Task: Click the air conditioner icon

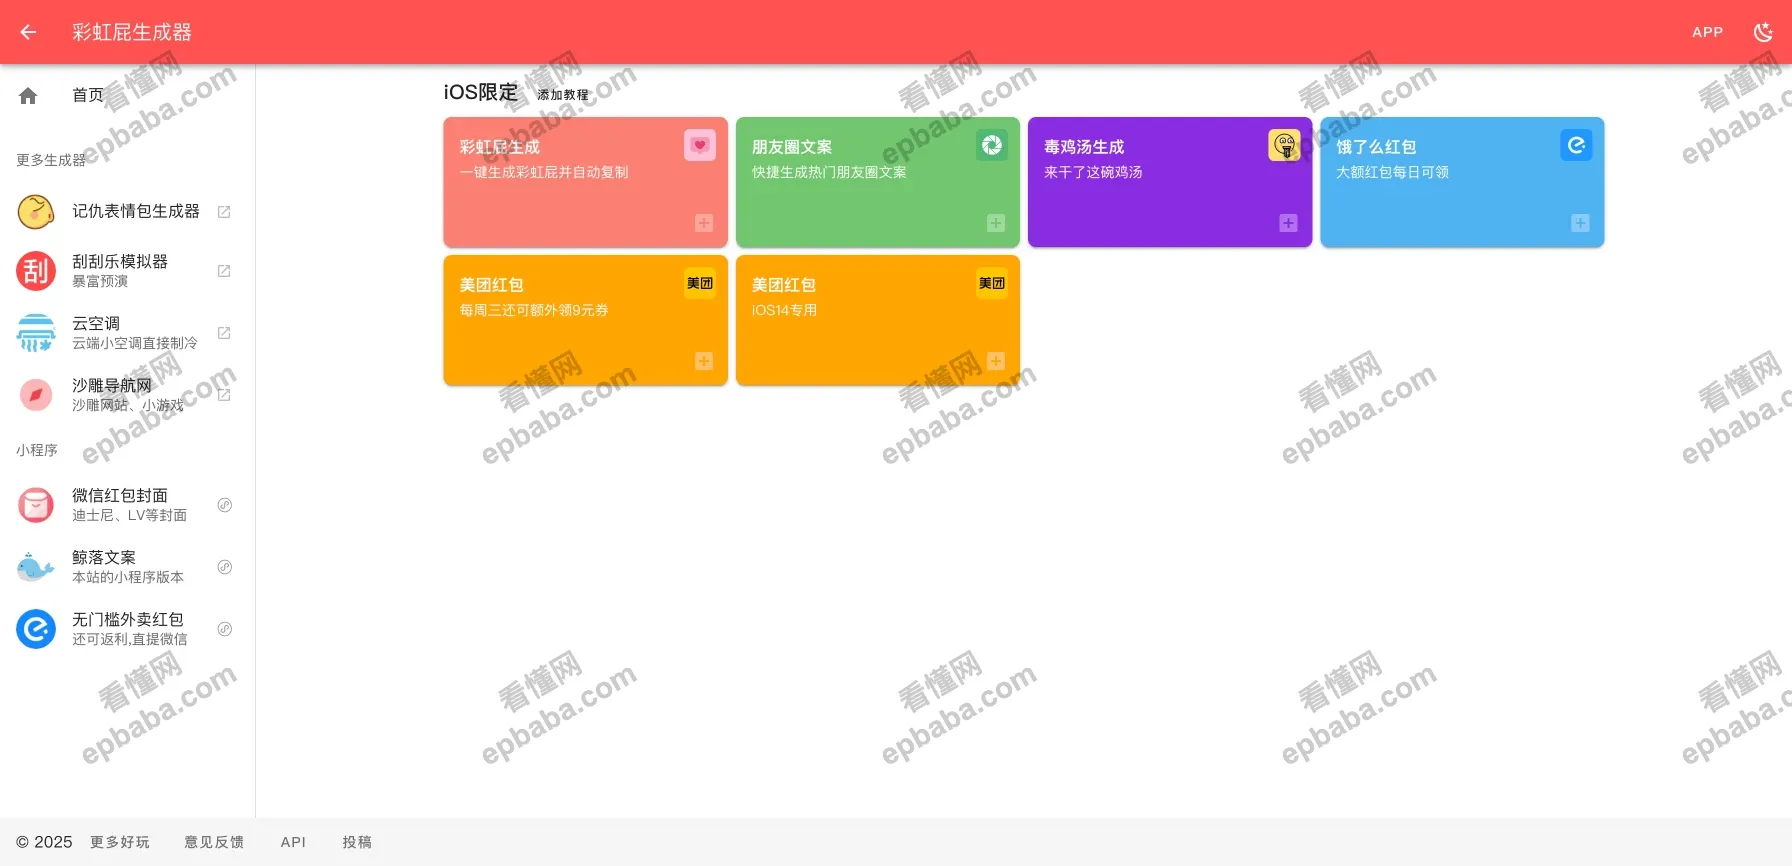Action: [36, 333]
